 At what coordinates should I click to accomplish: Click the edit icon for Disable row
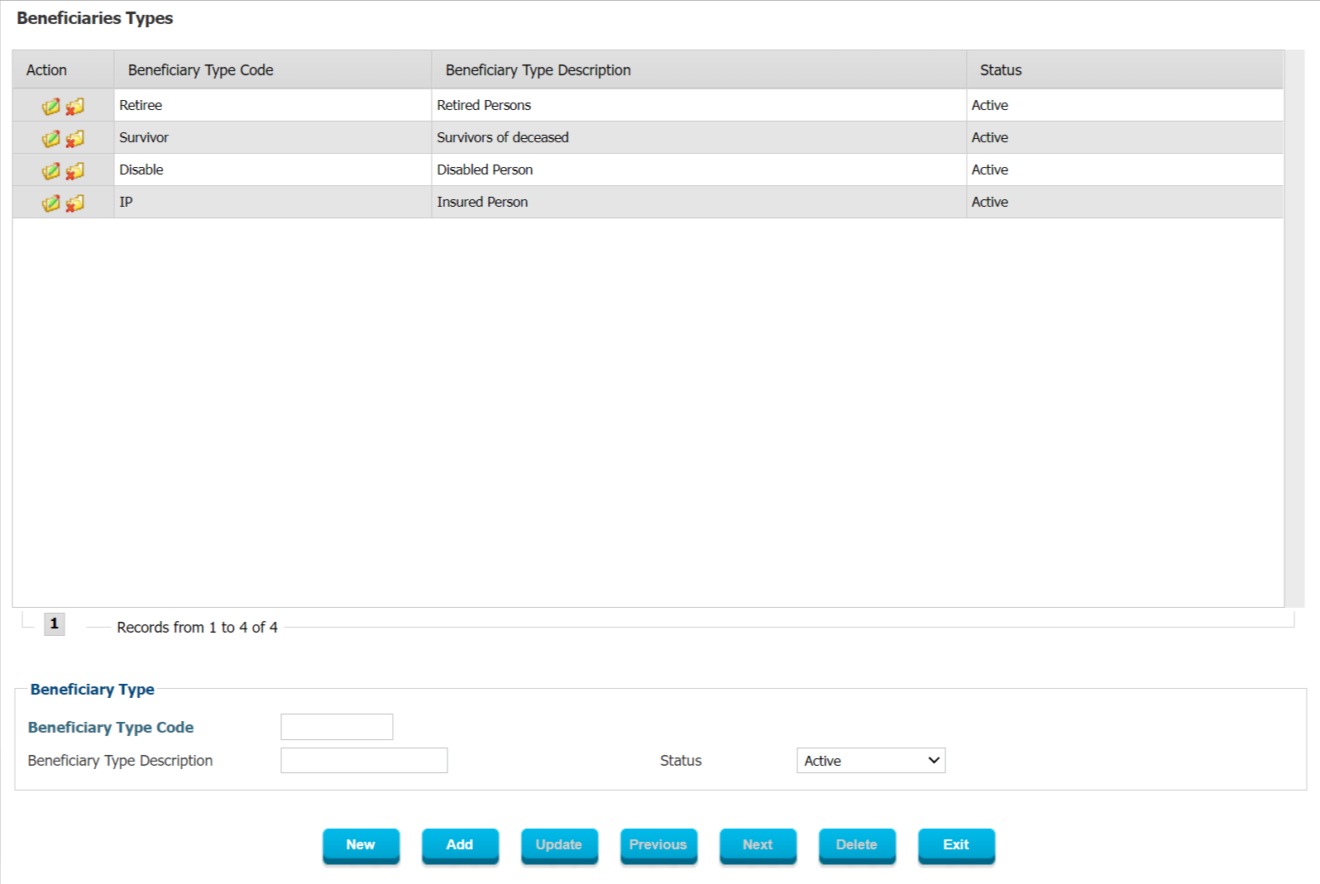[51, 170]
